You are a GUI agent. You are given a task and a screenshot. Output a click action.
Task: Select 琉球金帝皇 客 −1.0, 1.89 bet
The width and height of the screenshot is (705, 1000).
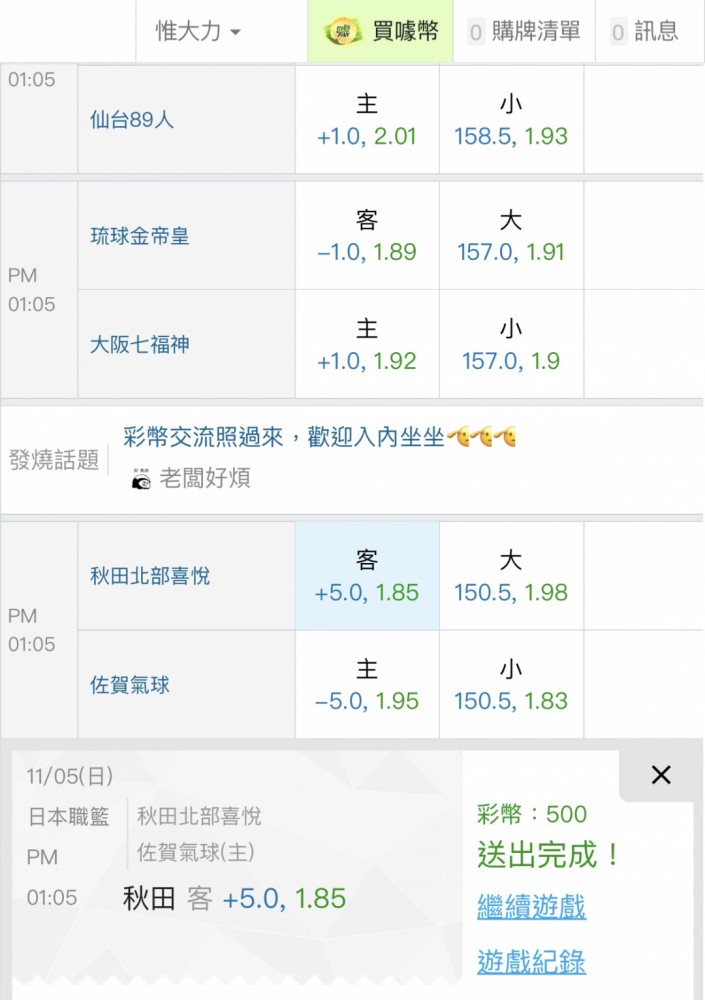[x=367, y=237]
